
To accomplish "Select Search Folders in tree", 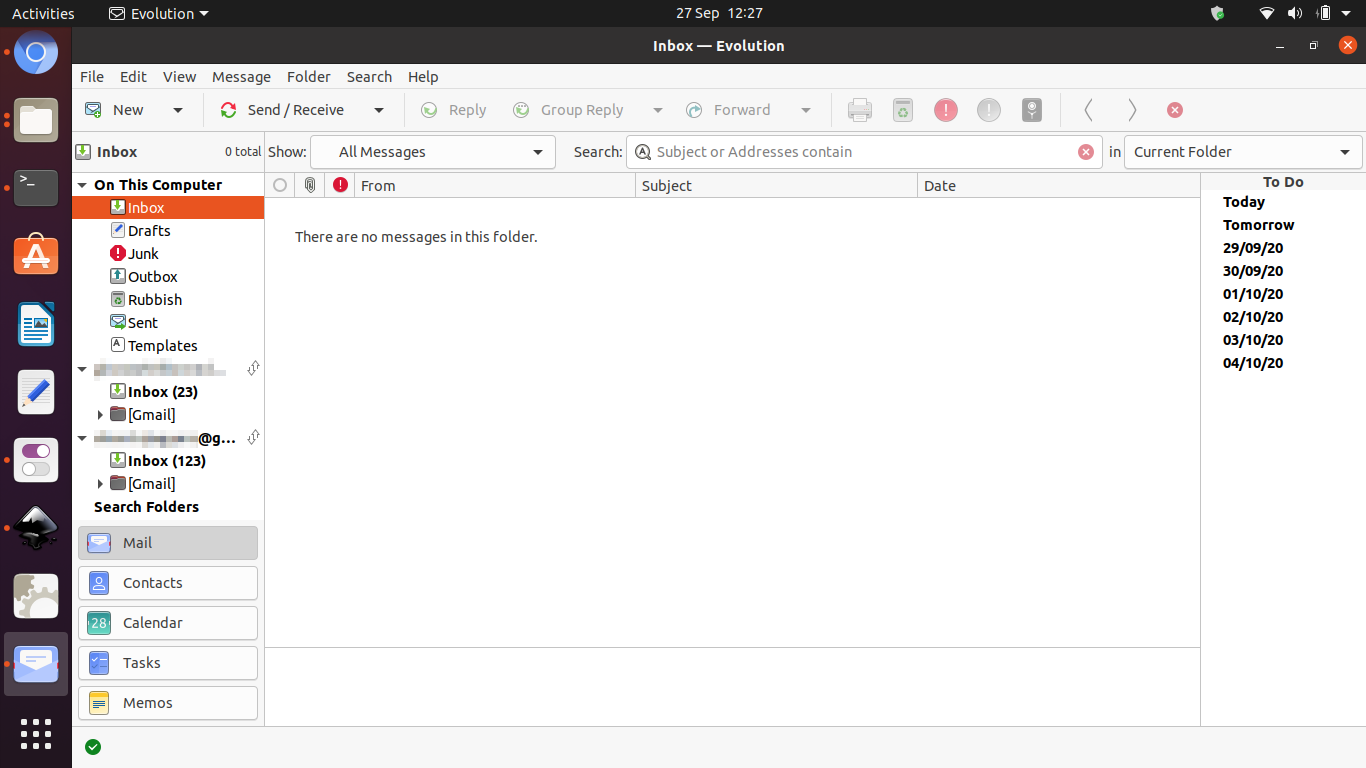I will 146,507.
